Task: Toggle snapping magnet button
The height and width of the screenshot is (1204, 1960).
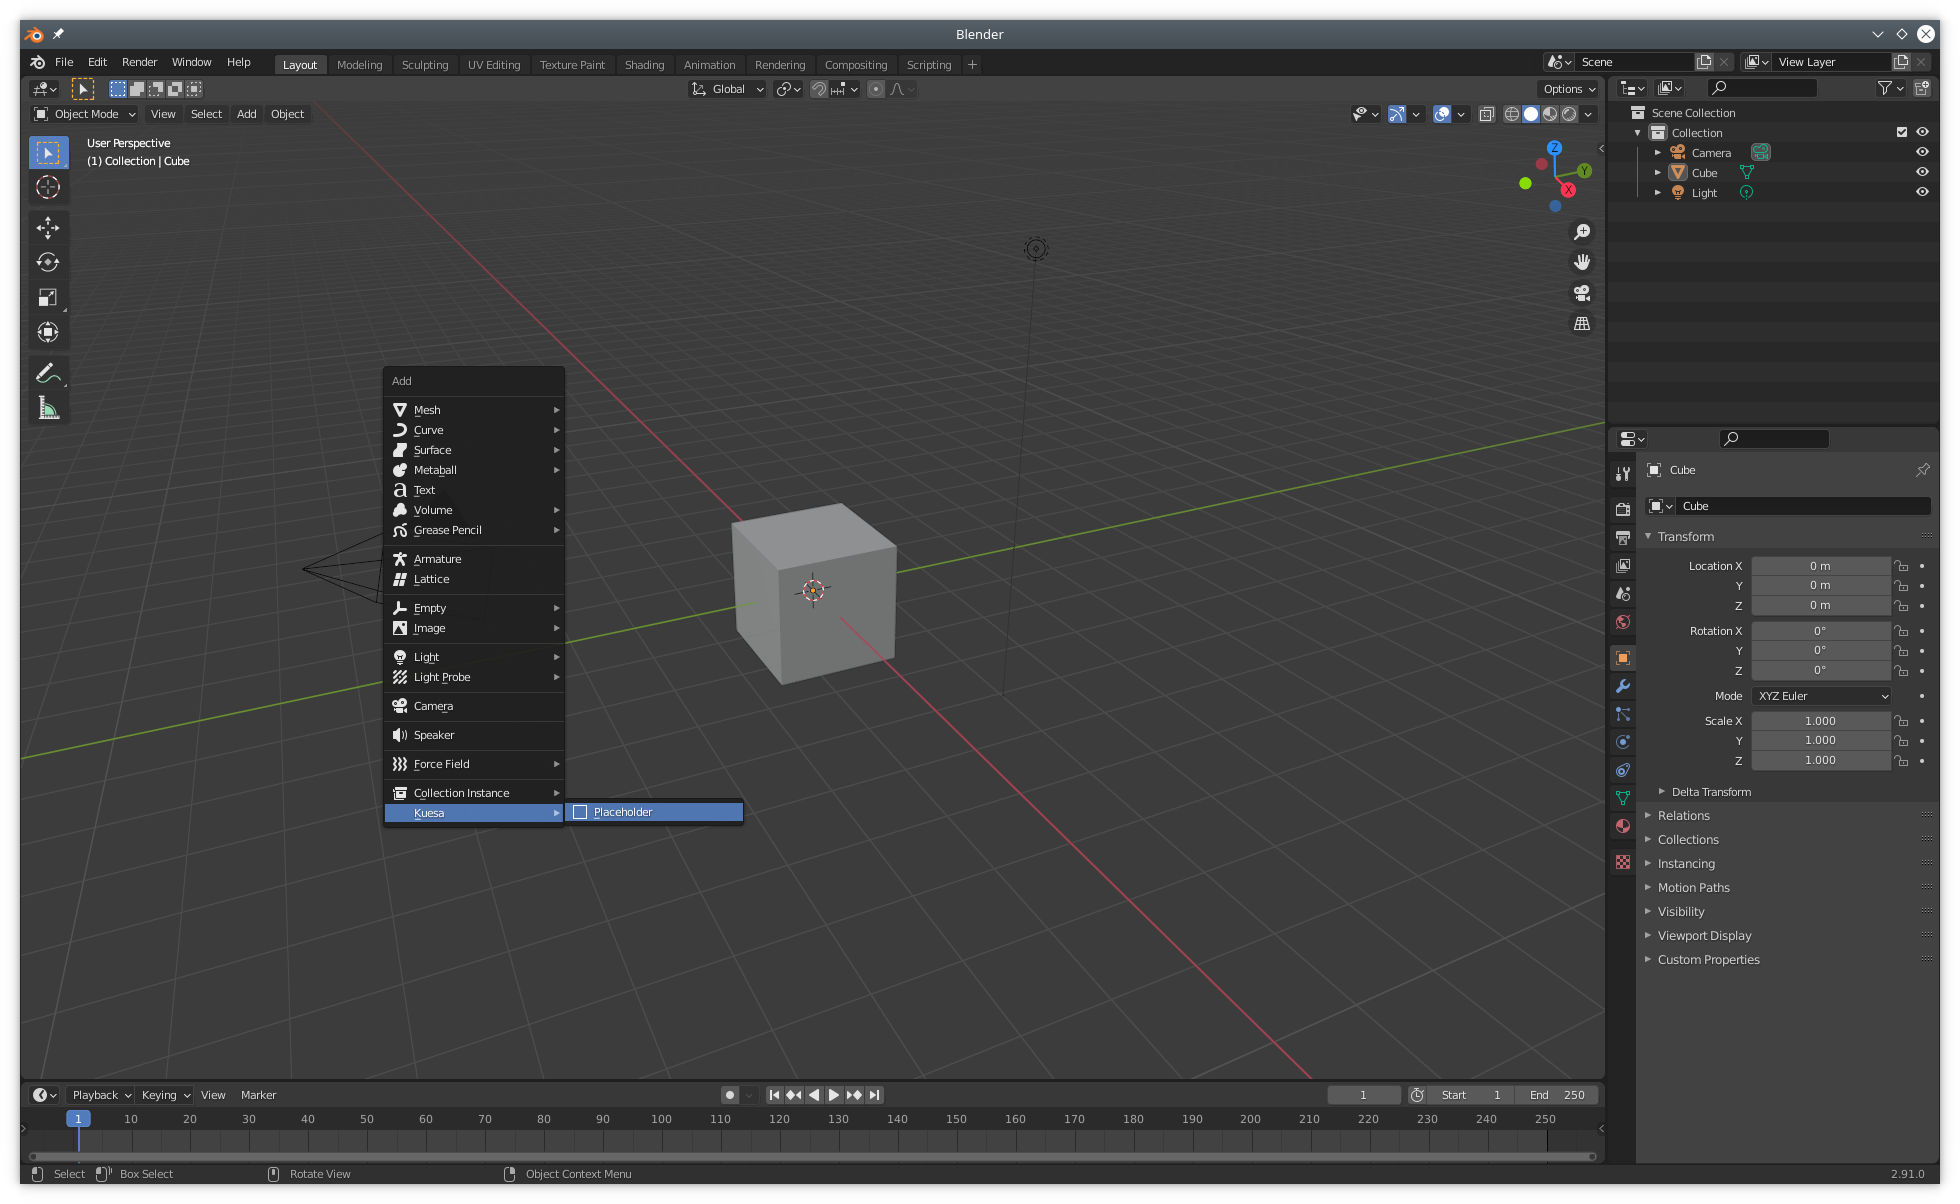Action: [819, 89]
